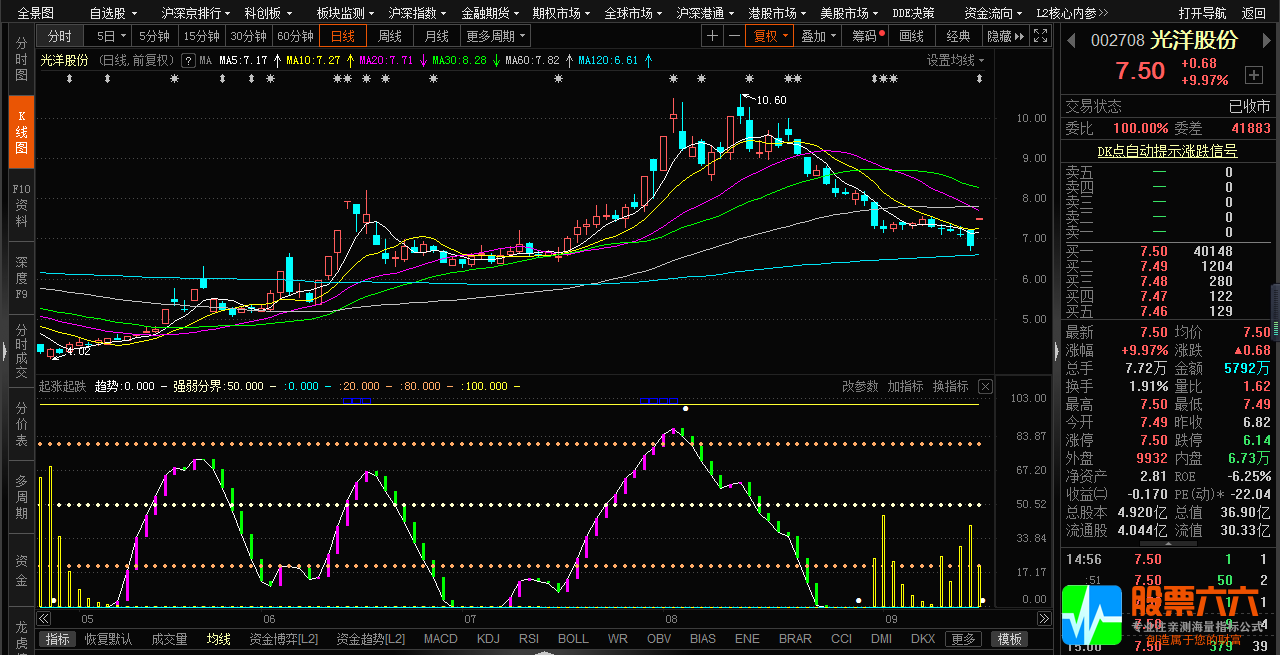Expand 板块监测 menu
This screenshot has height=655, width=1280.
coord(343,13)
